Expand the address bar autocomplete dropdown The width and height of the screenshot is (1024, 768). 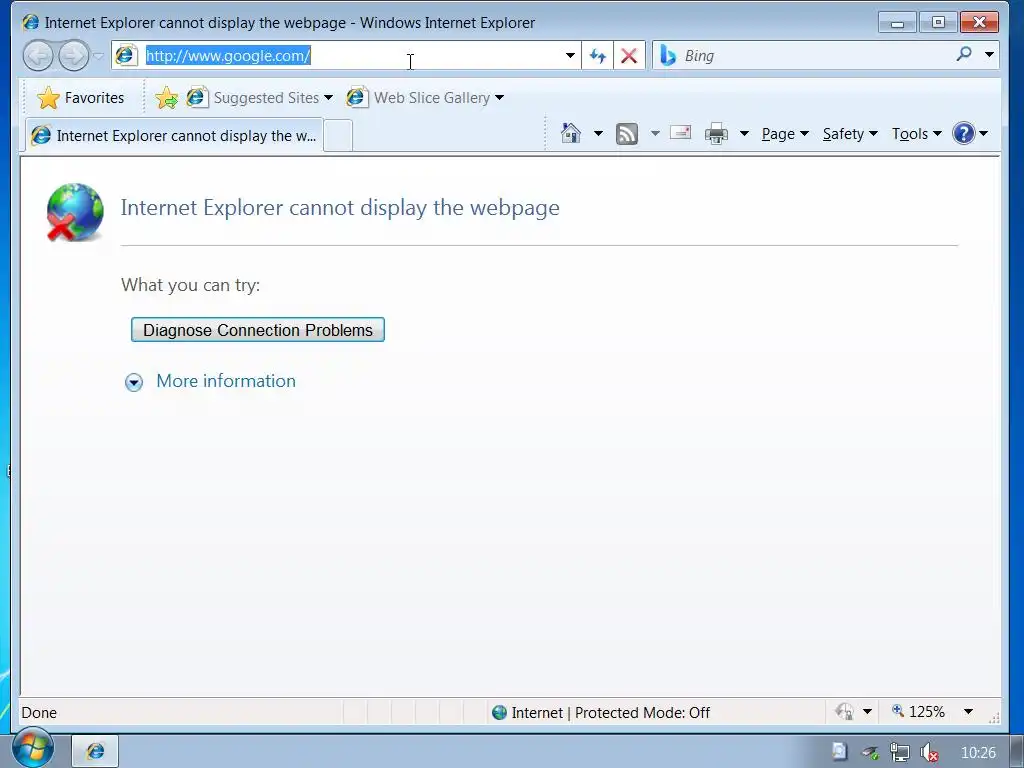[570, 56]
